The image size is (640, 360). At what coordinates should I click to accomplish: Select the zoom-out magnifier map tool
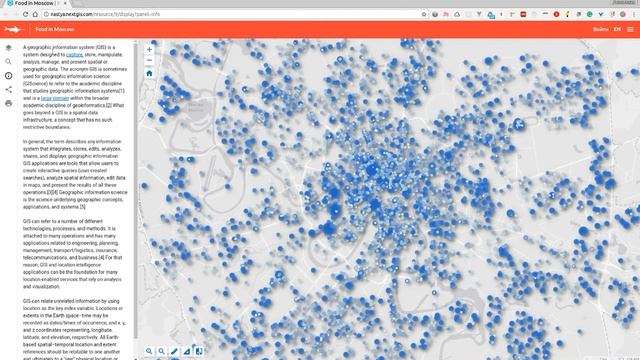tap(162, 351)
